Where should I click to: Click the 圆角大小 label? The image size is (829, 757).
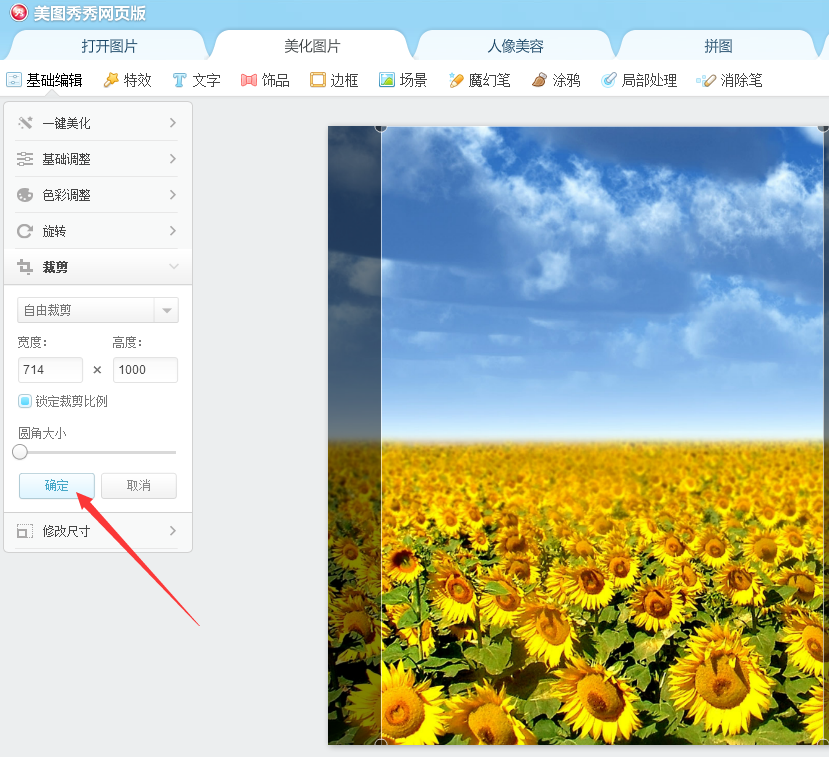[42, 433]
